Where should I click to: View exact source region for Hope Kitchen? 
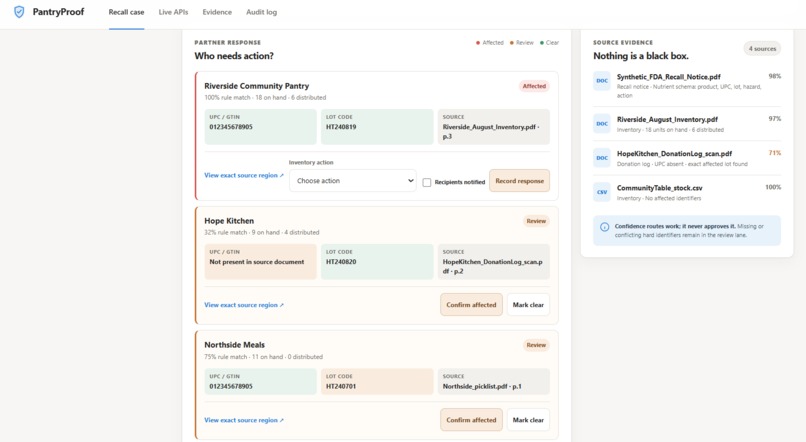[x=244, y=305]
